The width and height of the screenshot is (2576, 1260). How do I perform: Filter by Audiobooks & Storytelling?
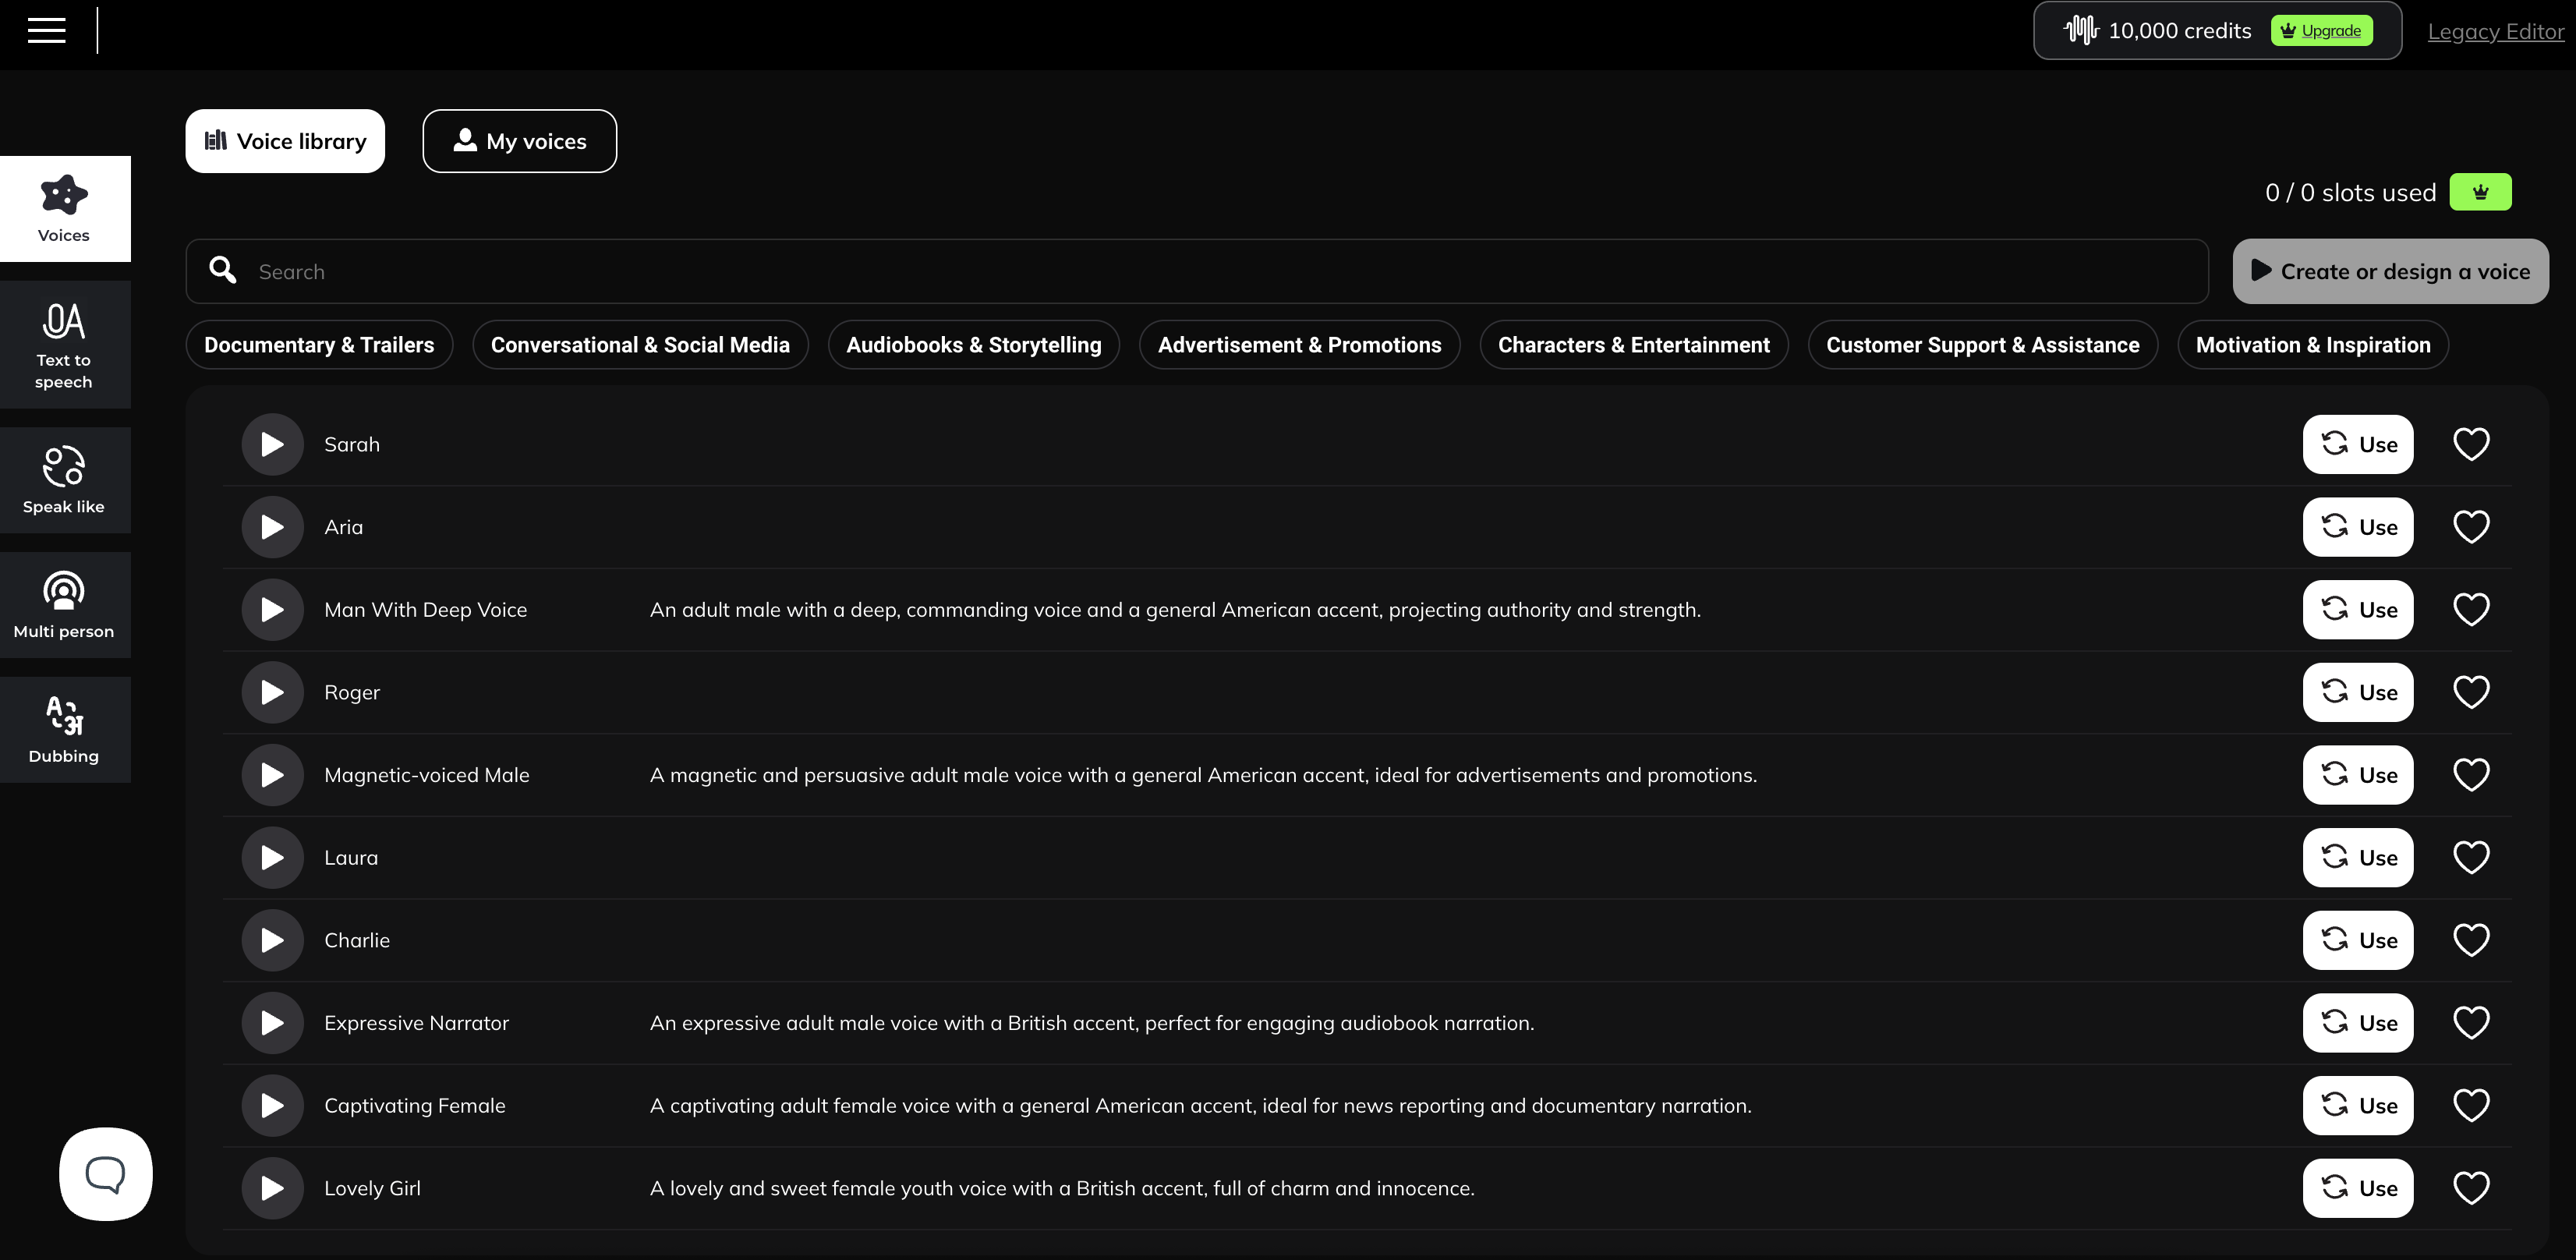[x=973, y=344]
